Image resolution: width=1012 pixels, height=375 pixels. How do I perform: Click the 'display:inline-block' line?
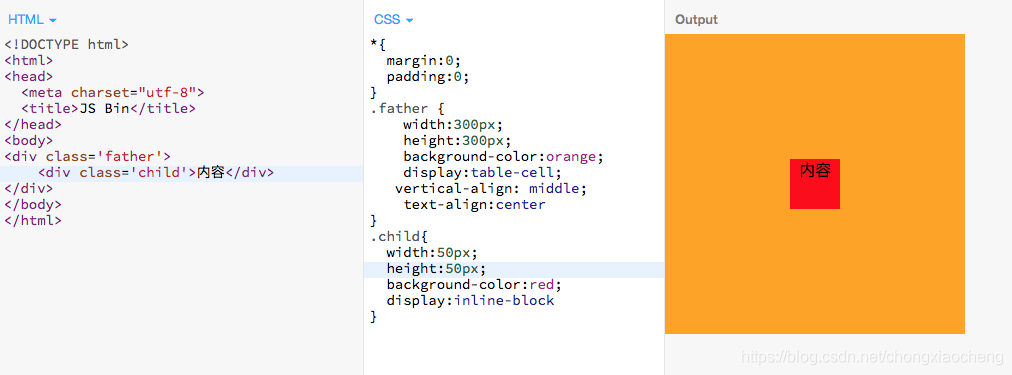coord(471,301)
